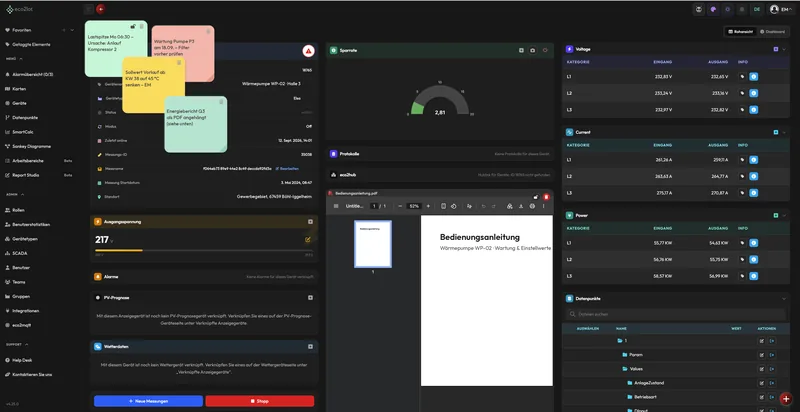Delete Bedienungsanleitung.pdf with red trash button
The width and height of the screenshot is (800, 412).
point(546,197)
